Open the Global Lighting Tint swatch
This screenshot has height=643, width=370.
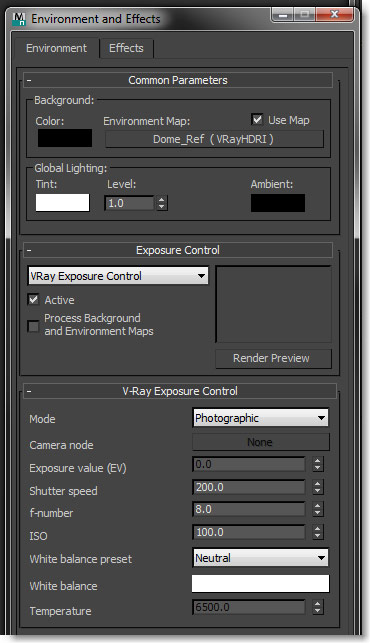(x=62, y=203)
